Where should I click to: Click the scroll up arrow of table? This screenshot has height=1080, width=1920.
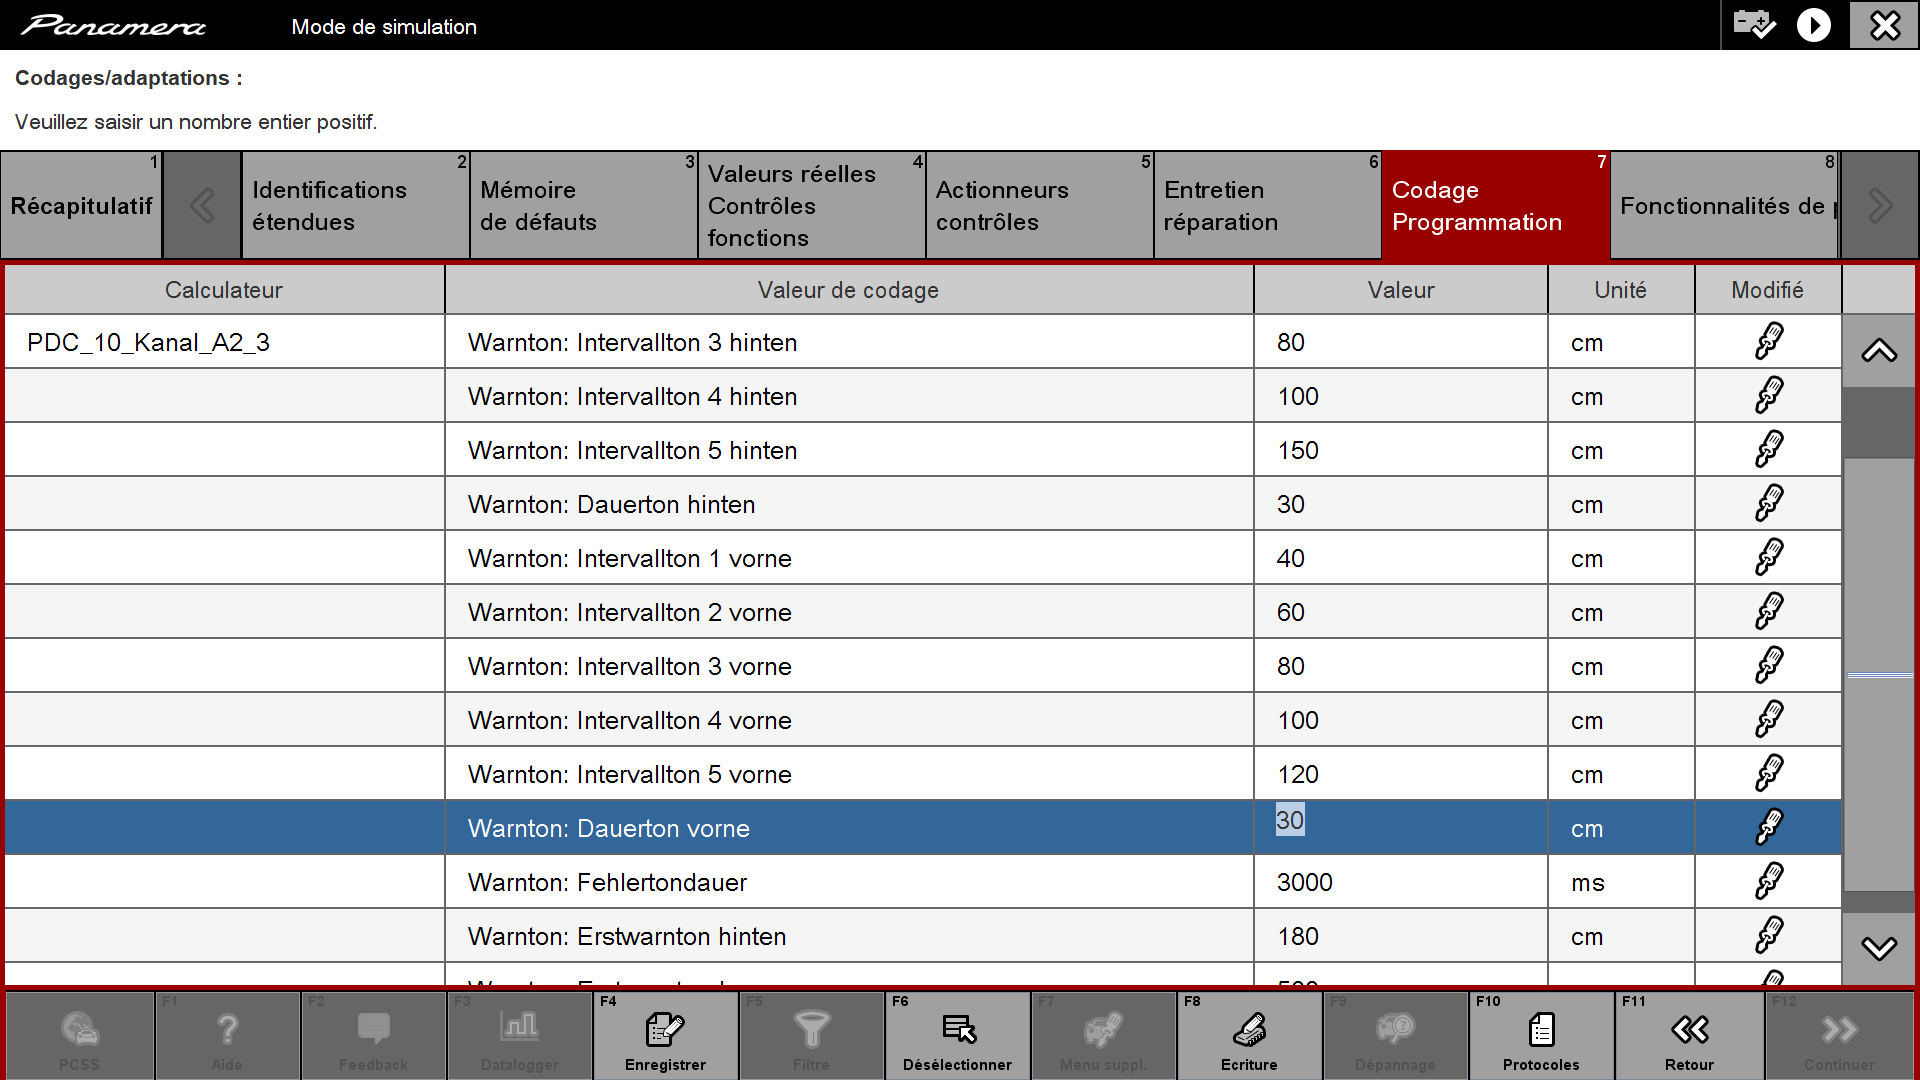click(1879, 351)
